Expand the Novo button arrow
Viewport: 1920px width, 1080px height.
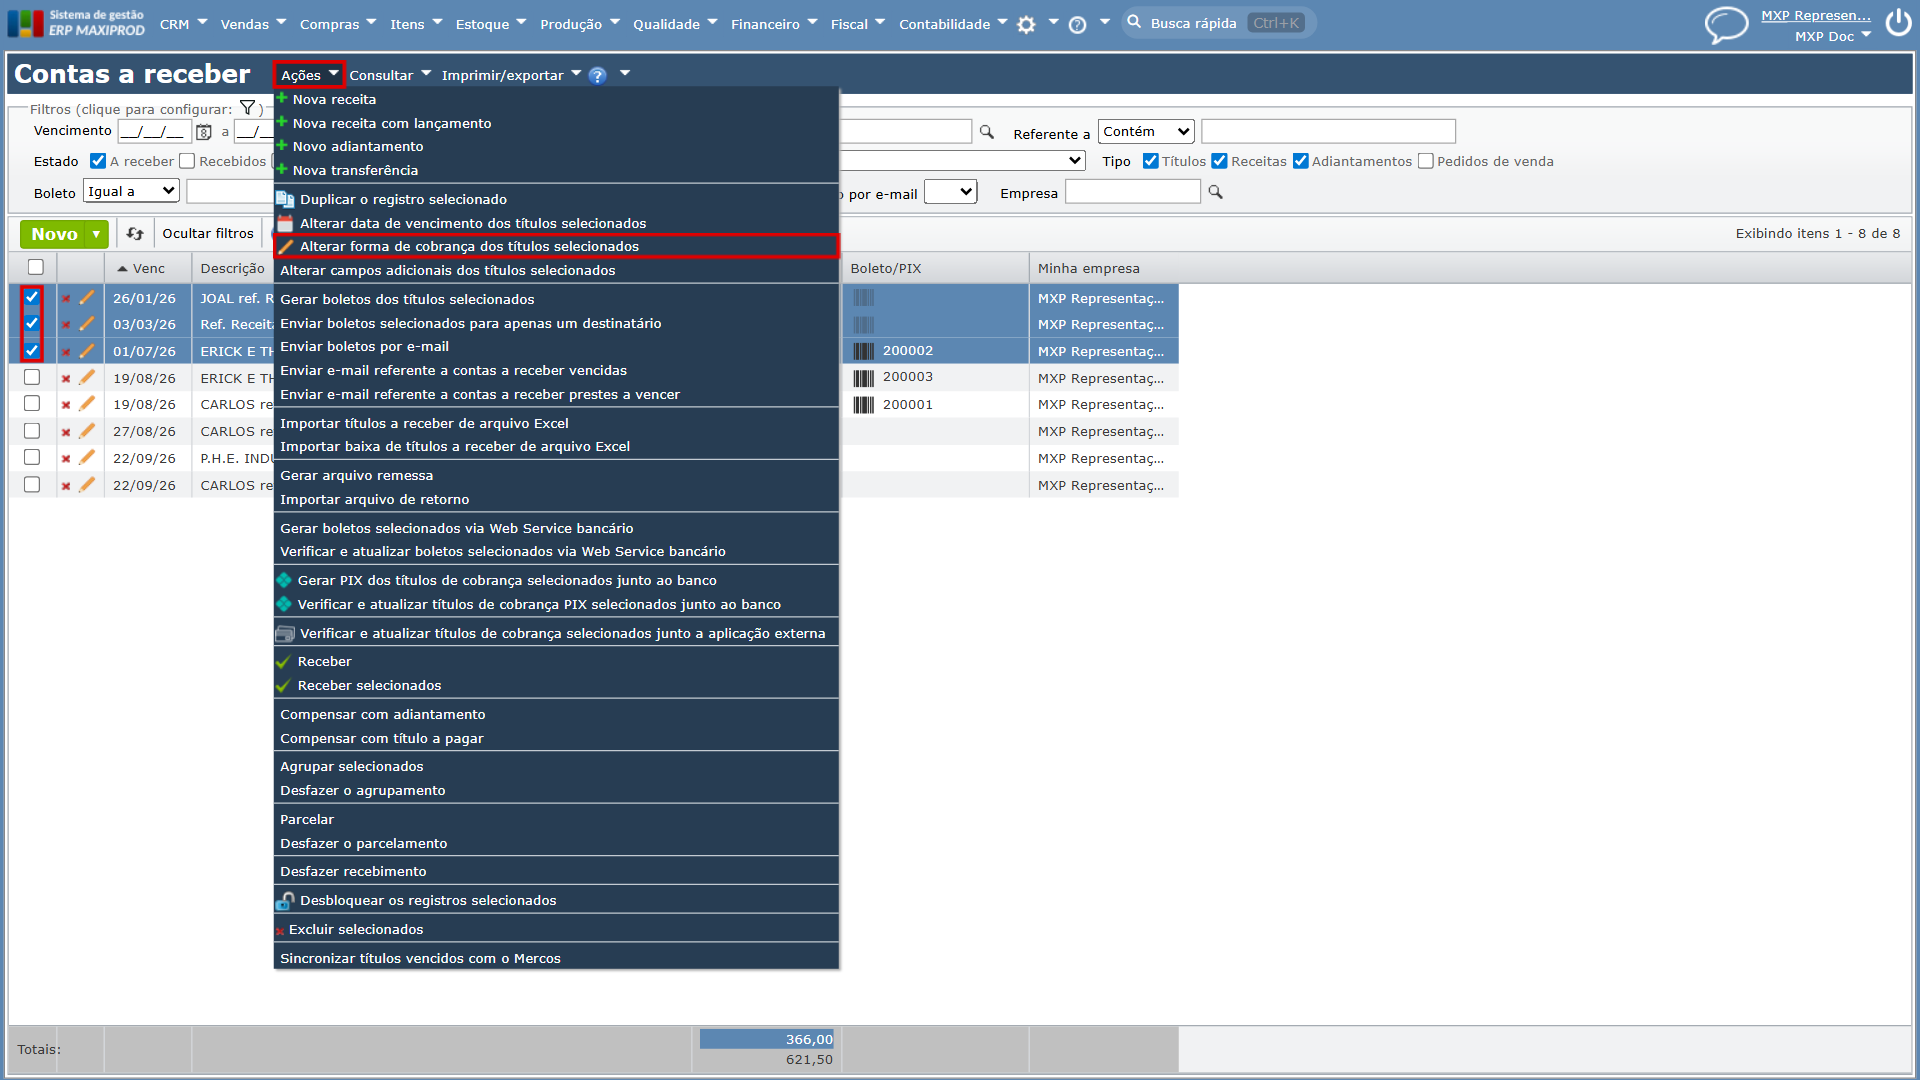97,234
